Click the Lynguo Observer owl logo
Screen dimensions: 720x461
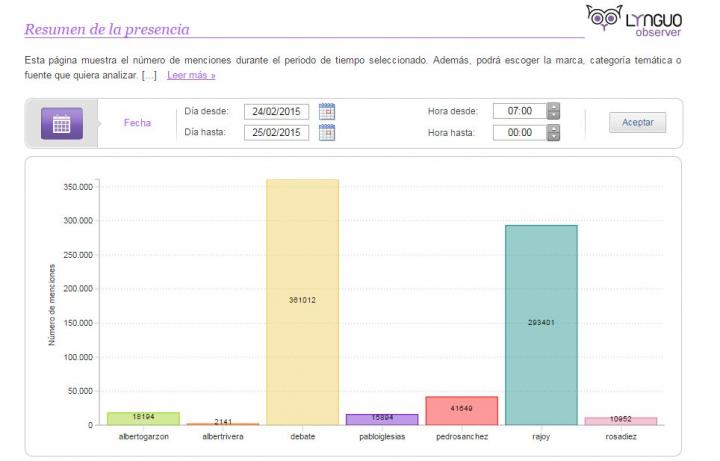click(604, 17)
